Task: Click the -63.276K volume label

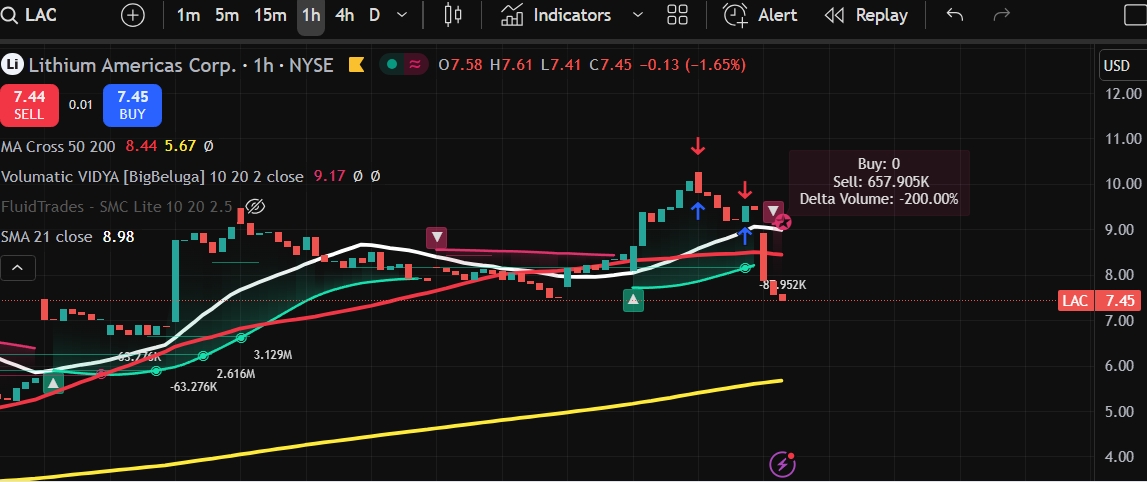Action: point(193,386)
